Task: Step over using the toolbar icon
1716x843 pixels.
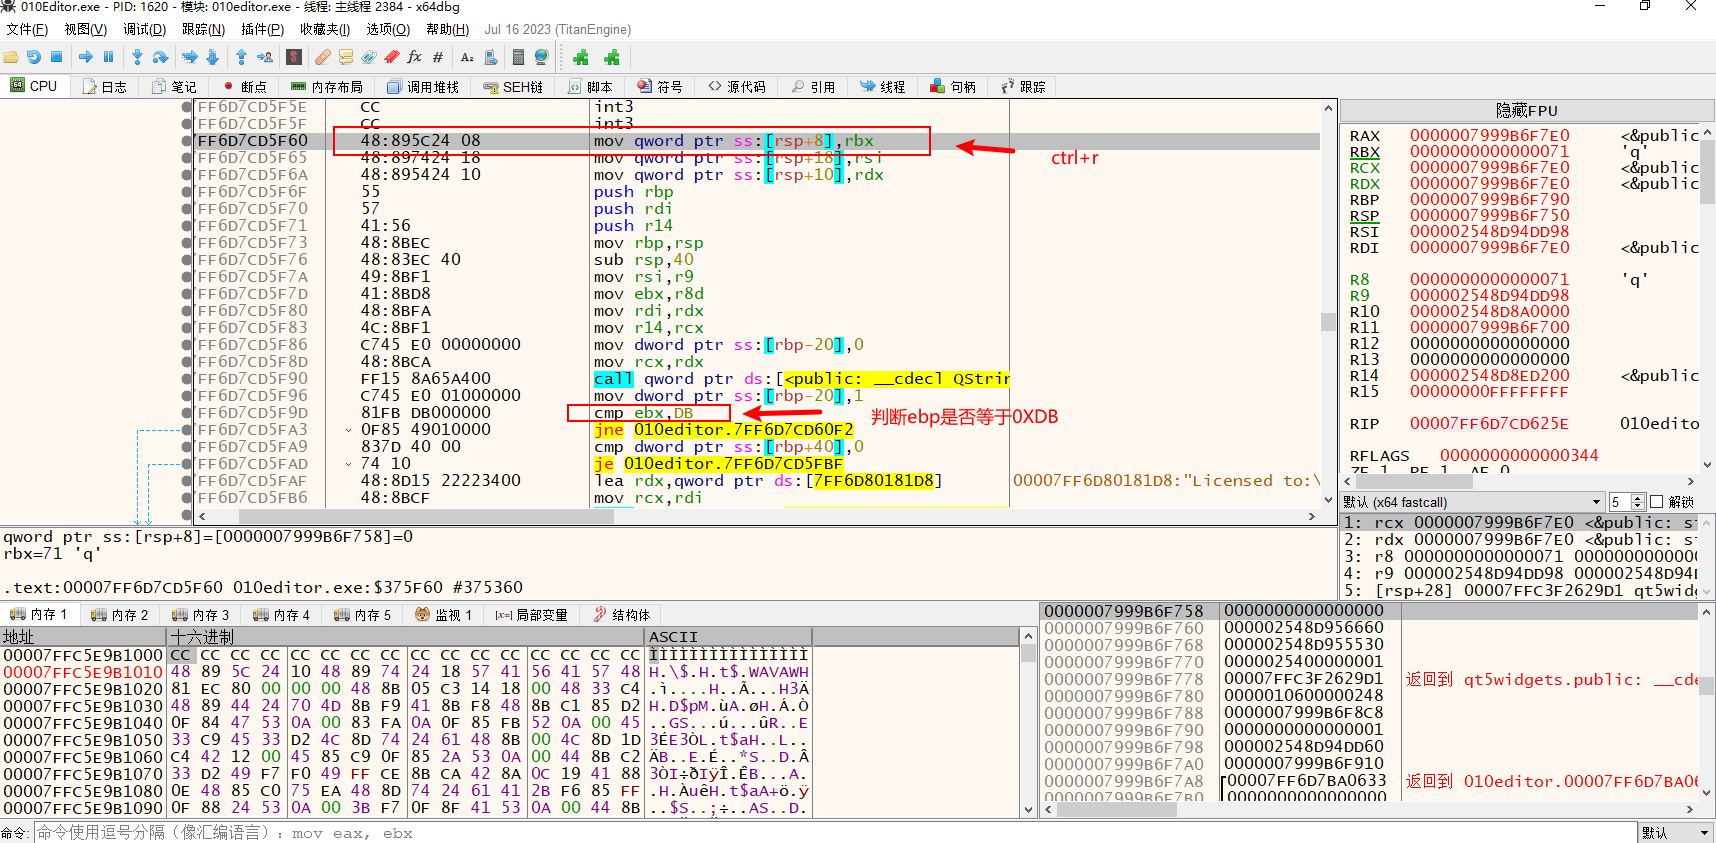Action: click(160, 57)
